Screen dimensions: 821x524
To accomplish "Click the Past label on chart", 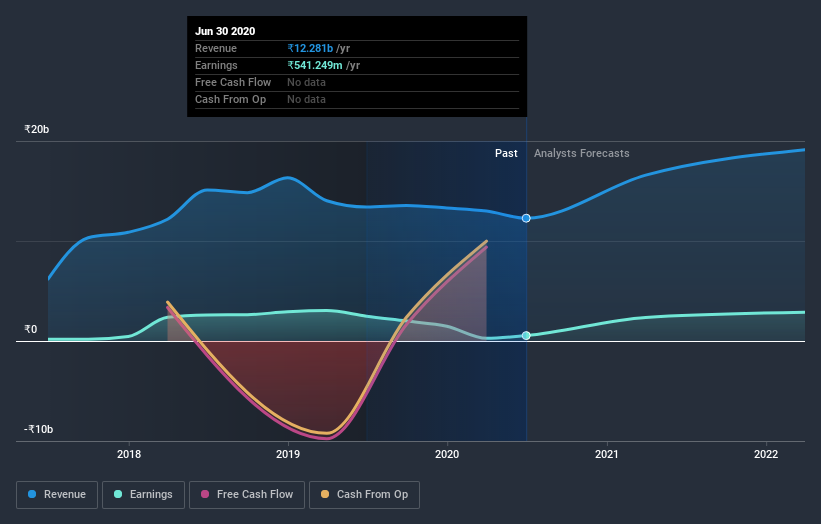I will pos(506,153).
